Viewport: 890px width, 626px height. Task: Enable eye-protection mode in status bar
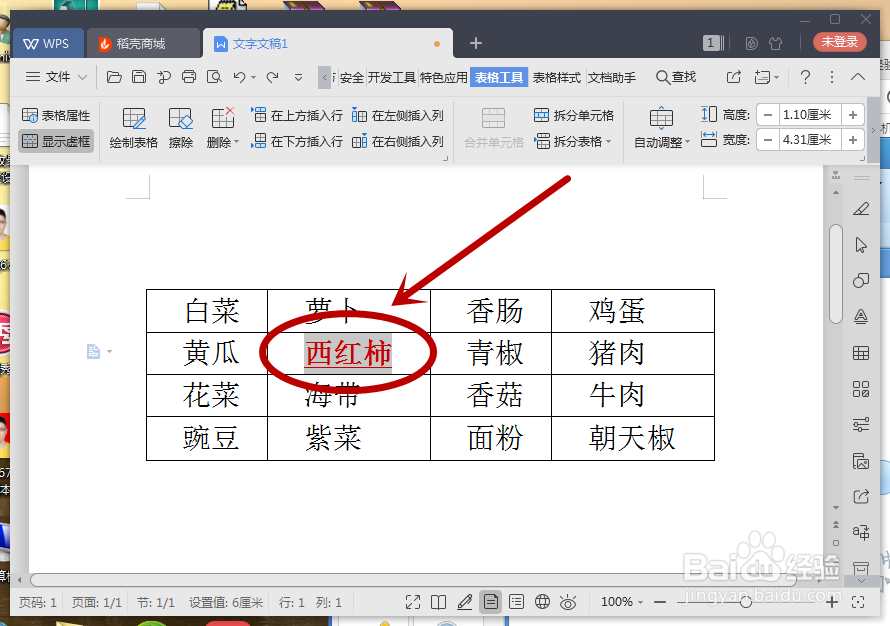point(567,602)
